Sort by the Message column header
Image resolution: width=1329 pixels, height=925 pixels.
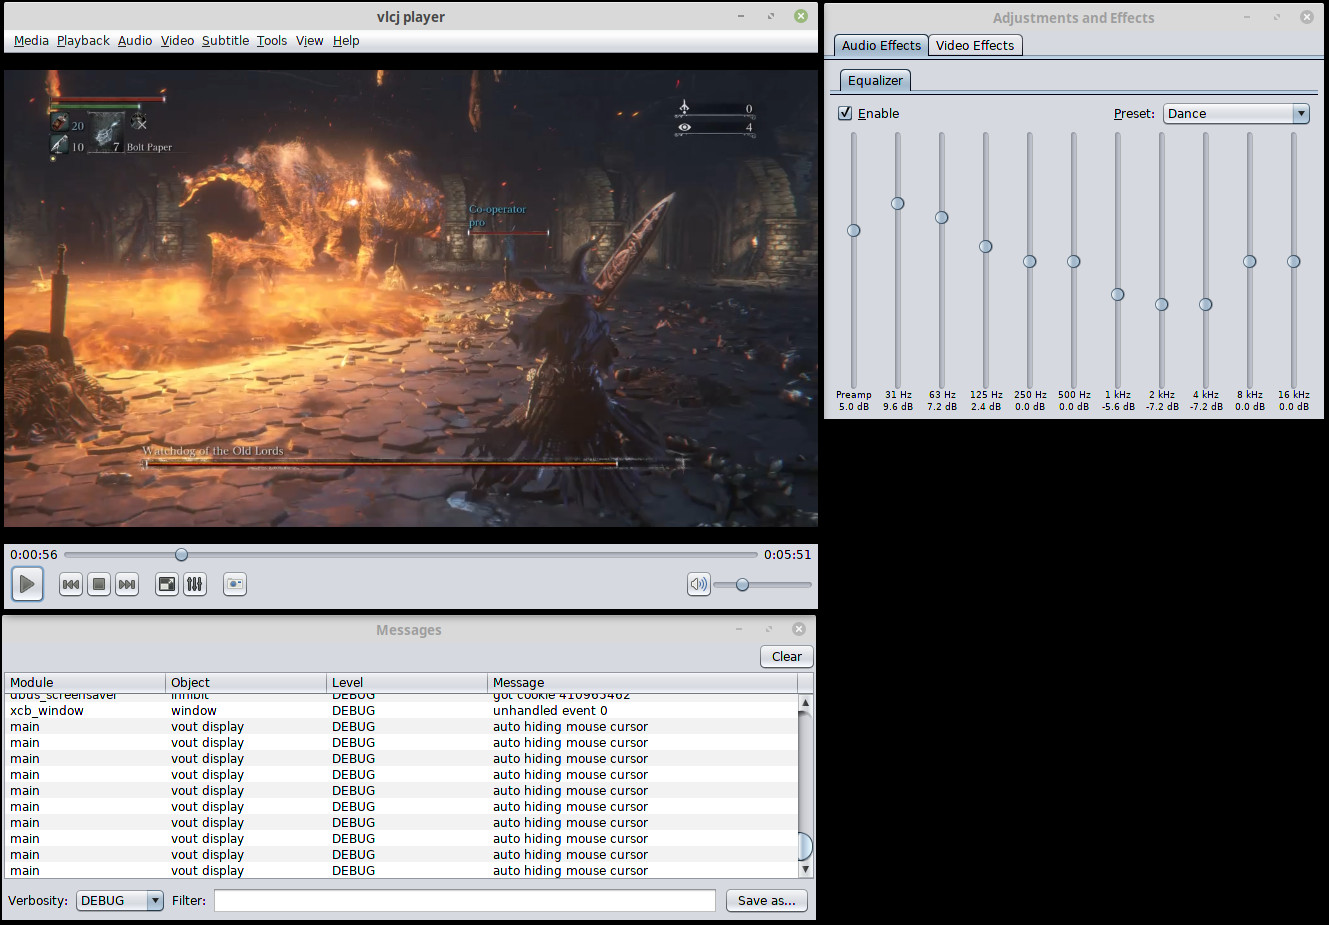click(642, 682)
